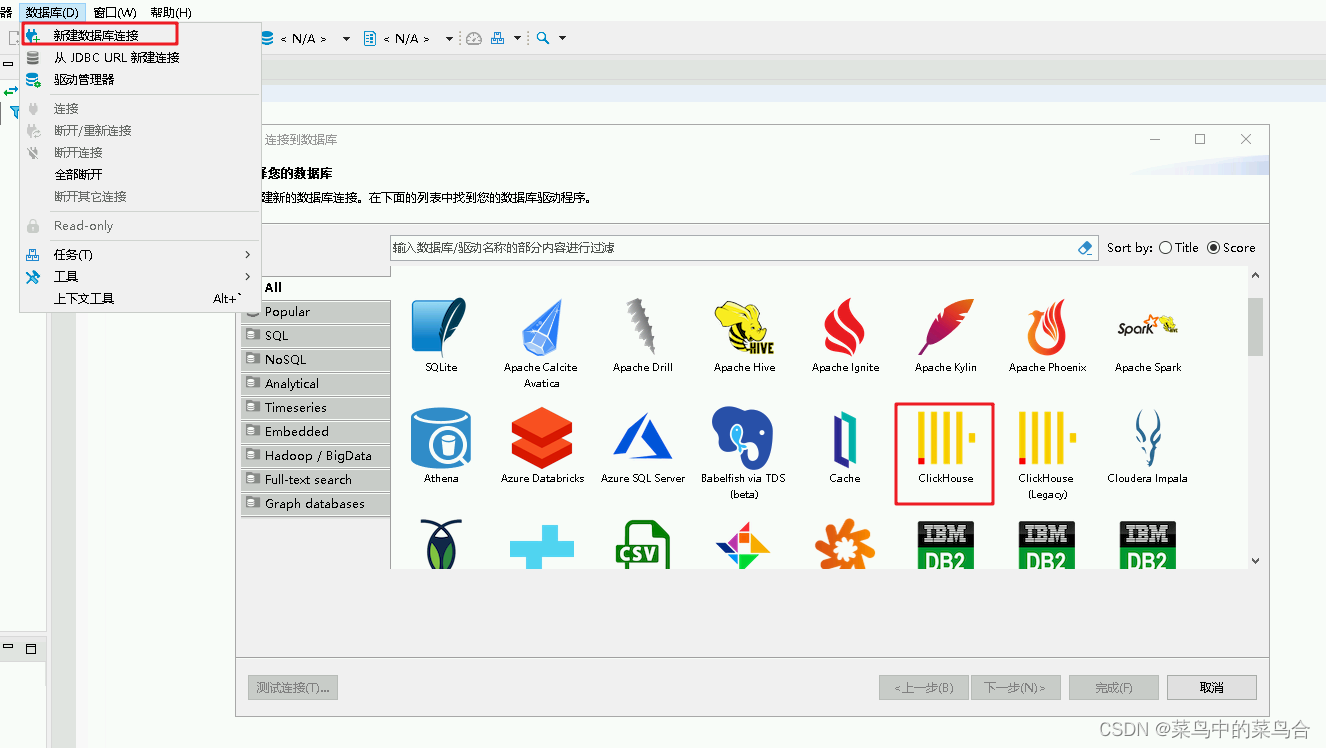Show the Embedded driver category
This screenshot has width=1326, height=748.
click(x=316, y=432)
